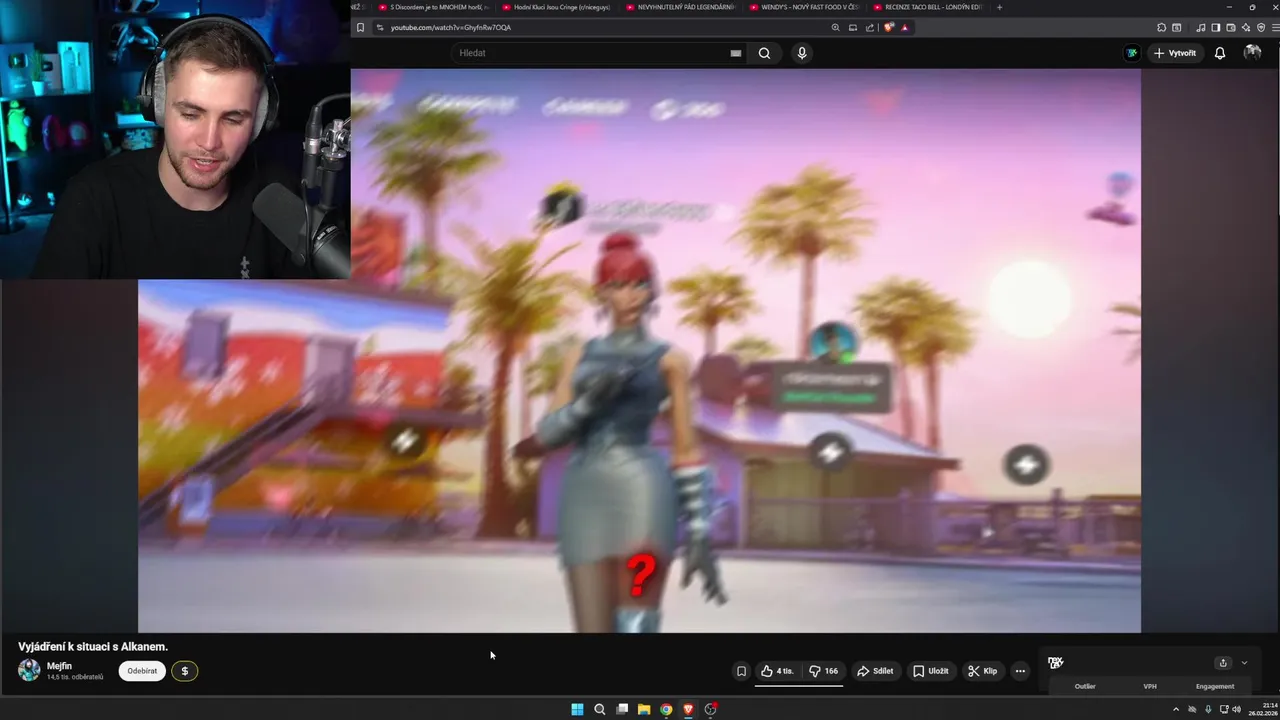
Task: Dislike the video showing 166
Action: click(x=823, y=671)
